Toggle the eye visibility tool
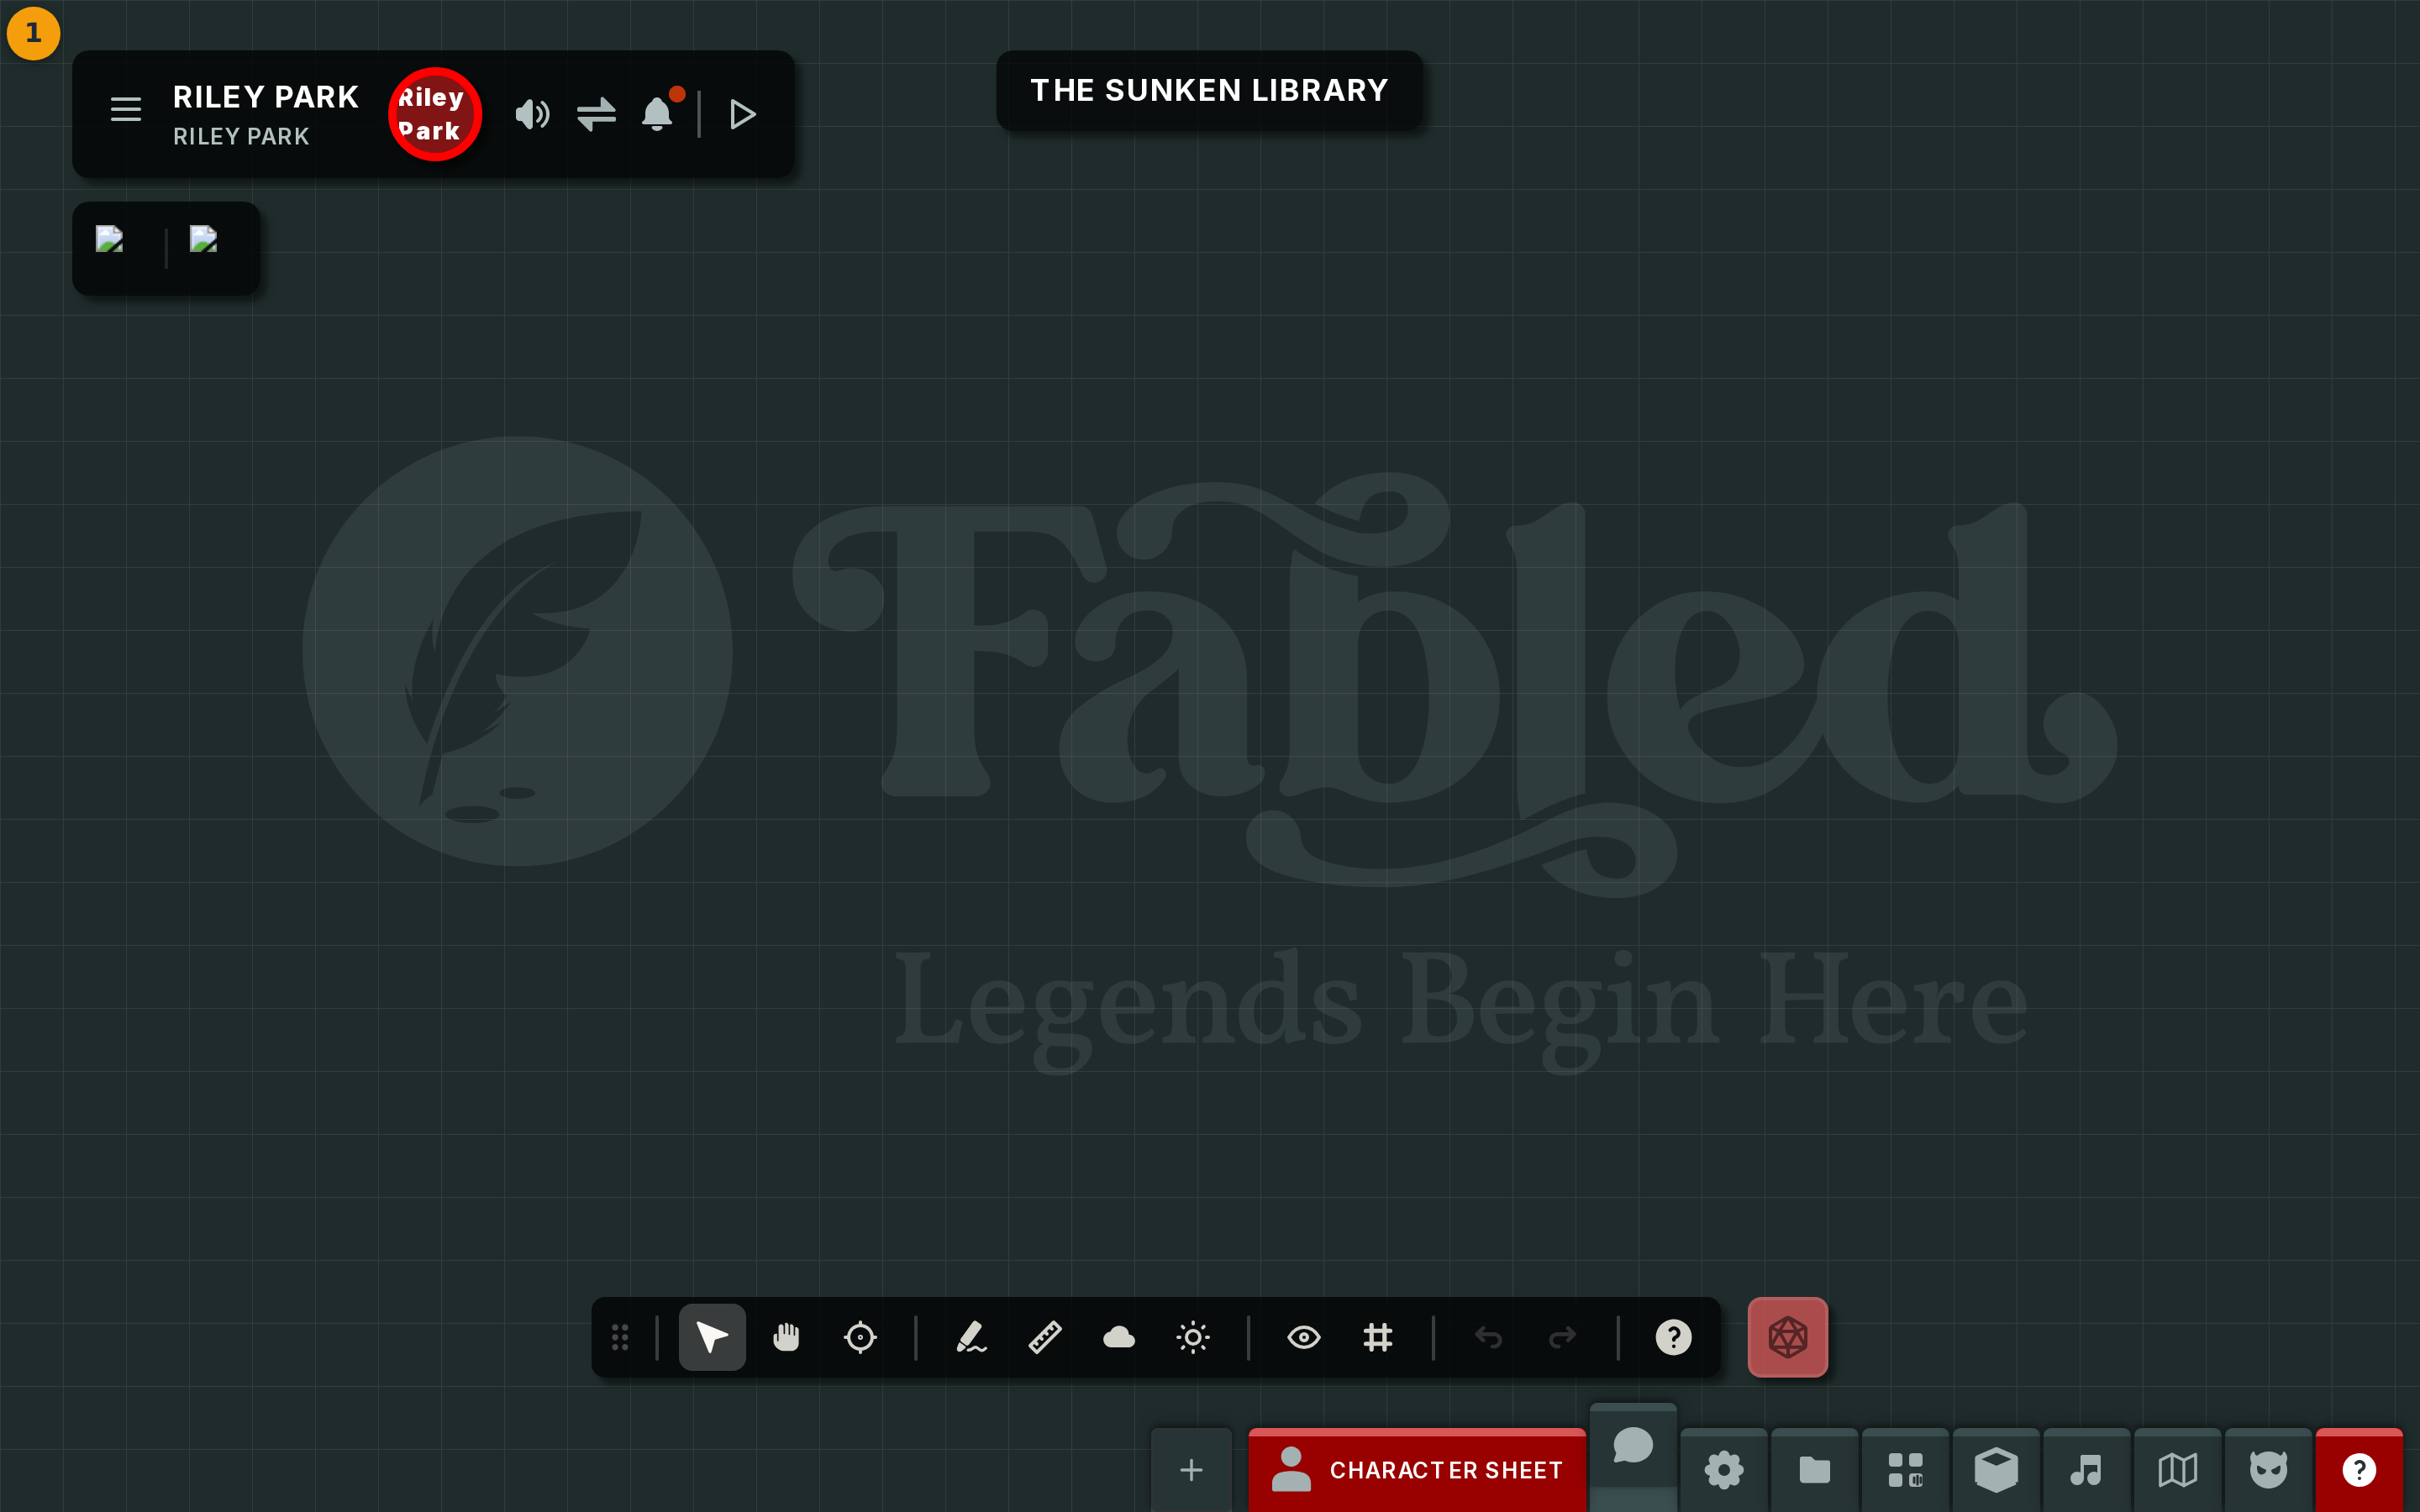The height and width of the screenshot is (1512, 2420). (1304, 1337)
